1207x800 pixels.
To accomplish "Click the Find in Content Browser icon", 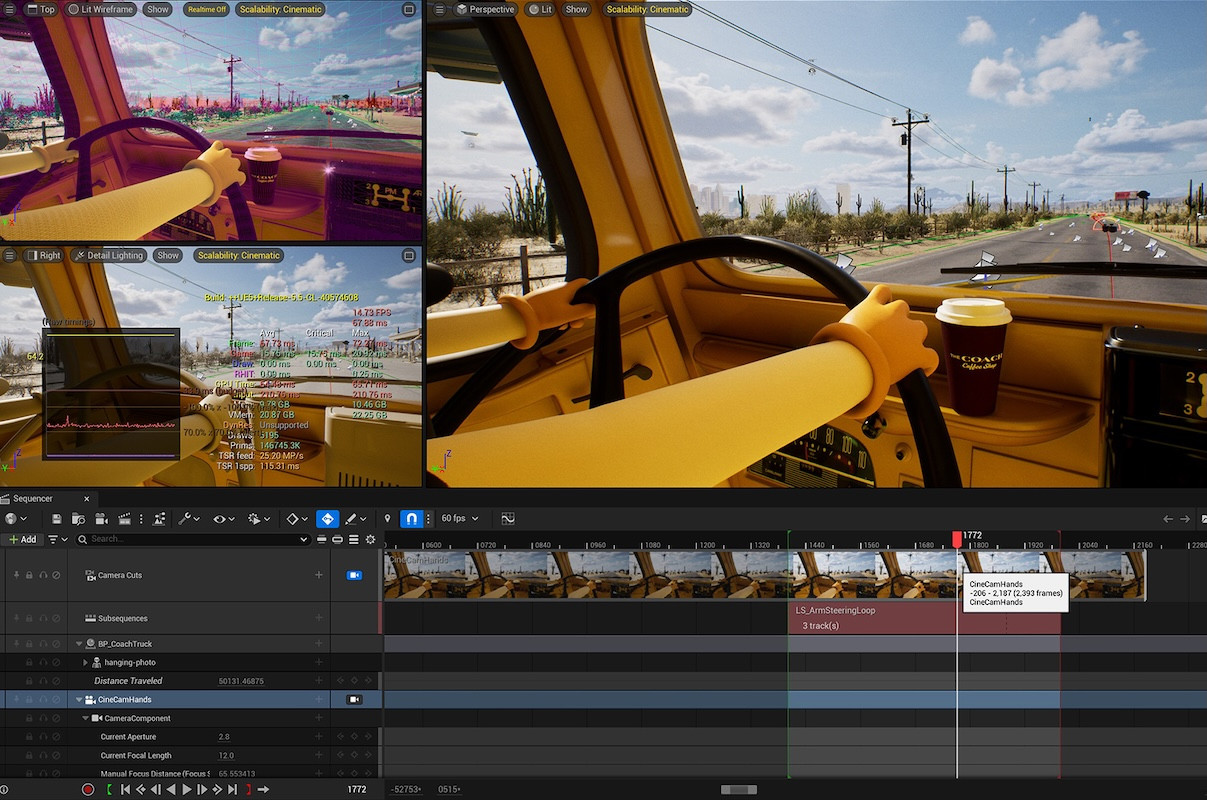I will 79,519.
